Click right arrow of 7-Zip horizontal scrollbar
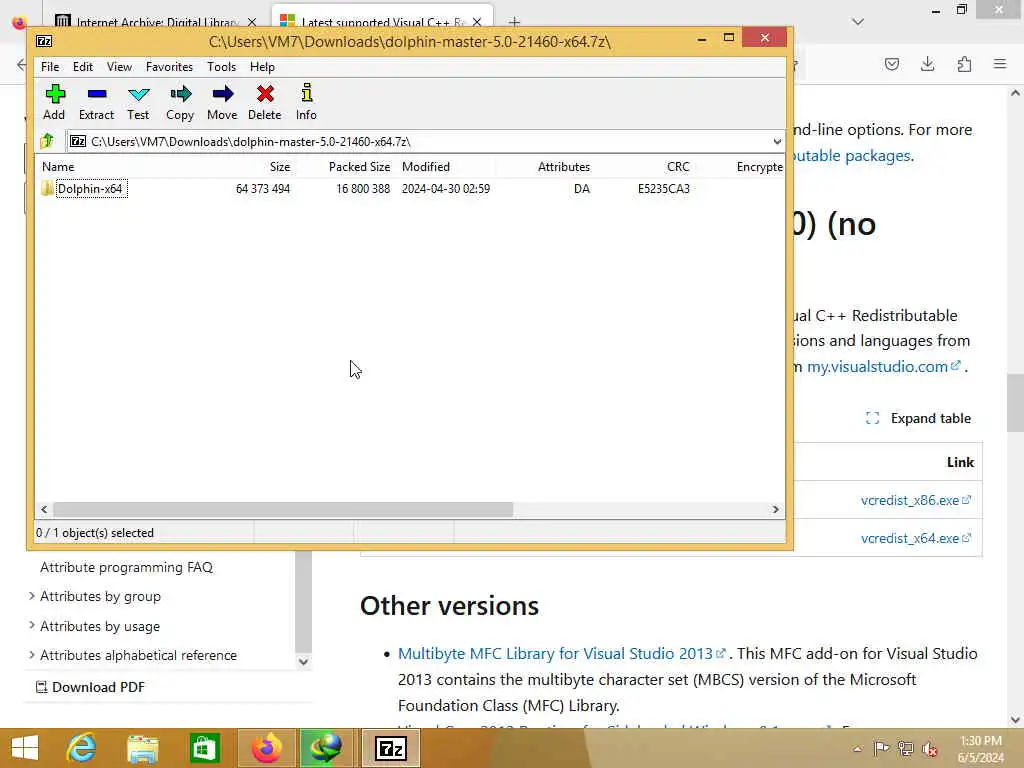The height and width of the screenshot is (768, 1024). pos(775,509)
